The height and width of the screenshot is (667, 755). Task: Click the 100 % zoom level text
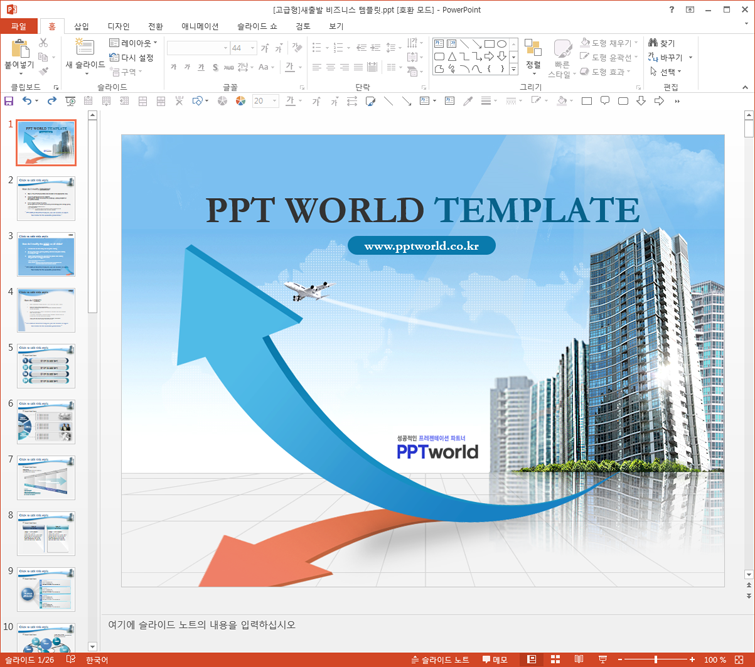[715, 660]
